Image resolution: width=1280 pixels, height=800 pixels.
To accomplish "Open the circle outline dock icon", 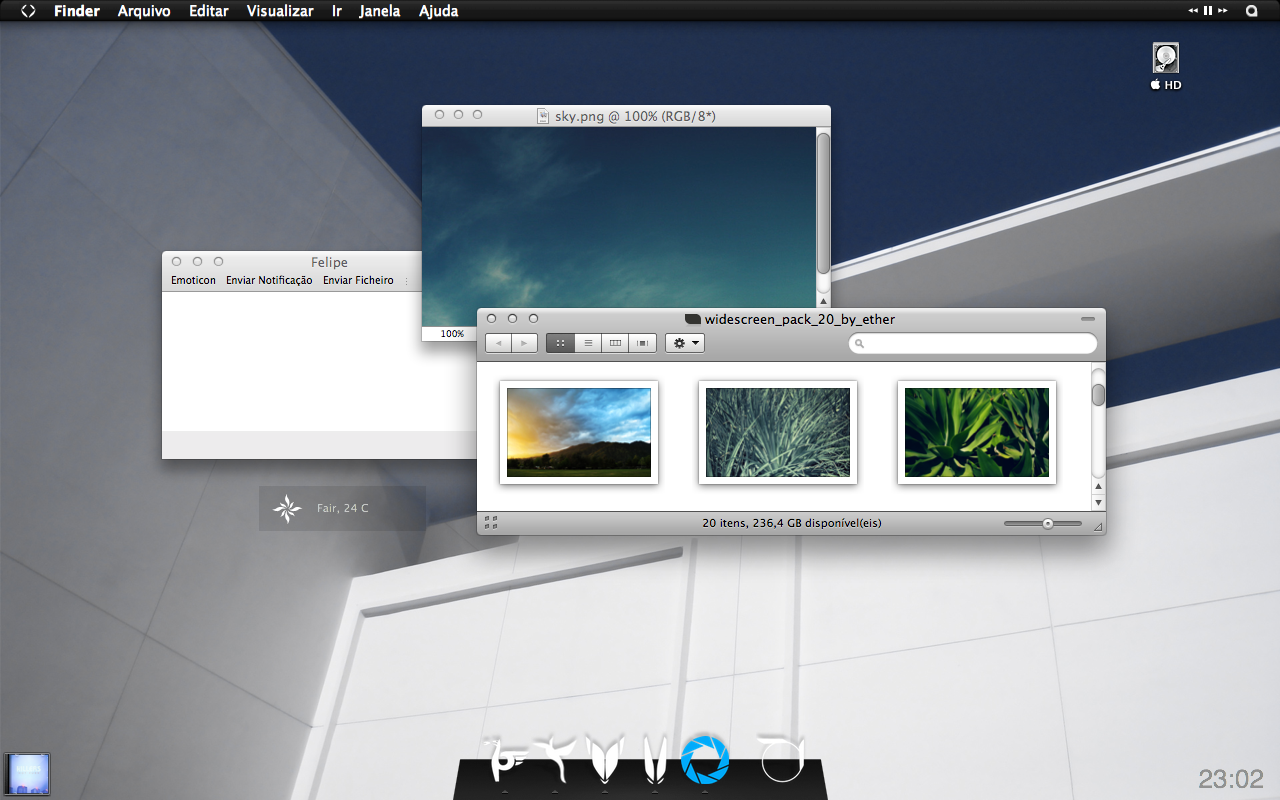I will click(x=781, y=759).
